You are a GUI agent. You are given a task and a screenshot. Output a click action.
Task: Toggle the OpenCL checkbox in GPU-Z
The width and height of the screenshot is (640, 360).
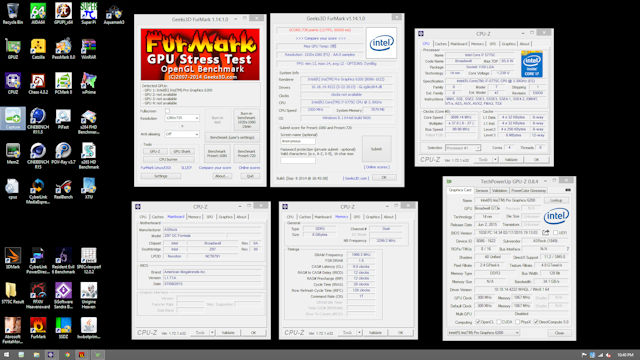point(478,322)
